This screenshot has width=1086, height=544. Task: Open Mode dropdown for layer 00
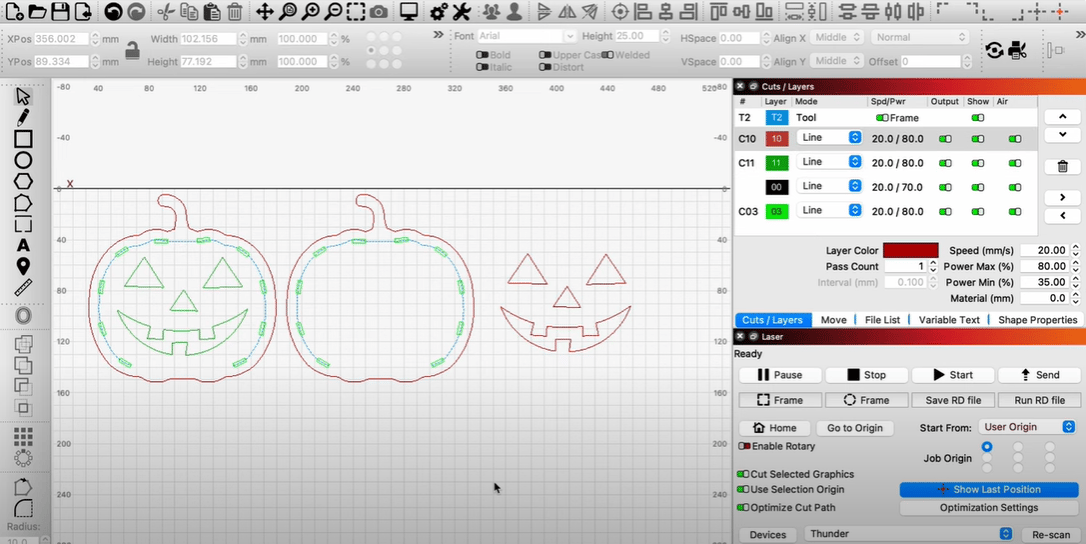point(828,186)
